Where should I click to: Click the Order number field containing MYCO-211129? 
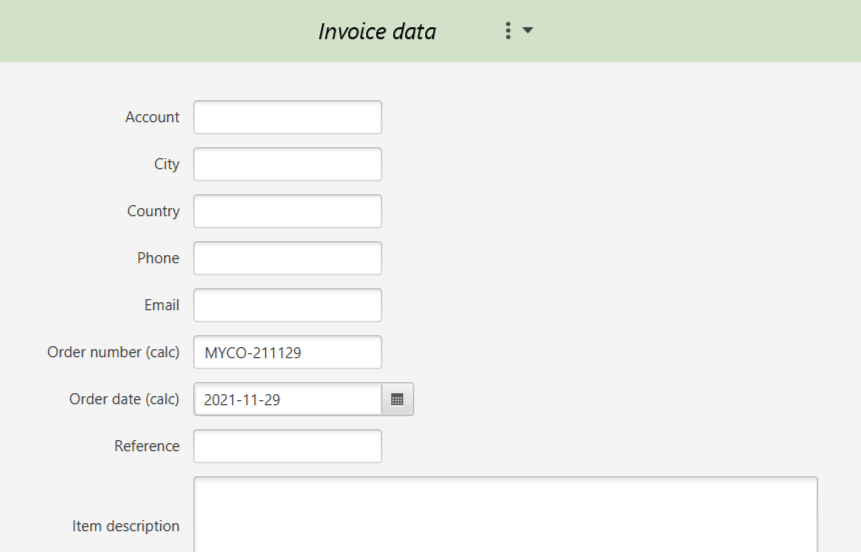pos(287,352)
